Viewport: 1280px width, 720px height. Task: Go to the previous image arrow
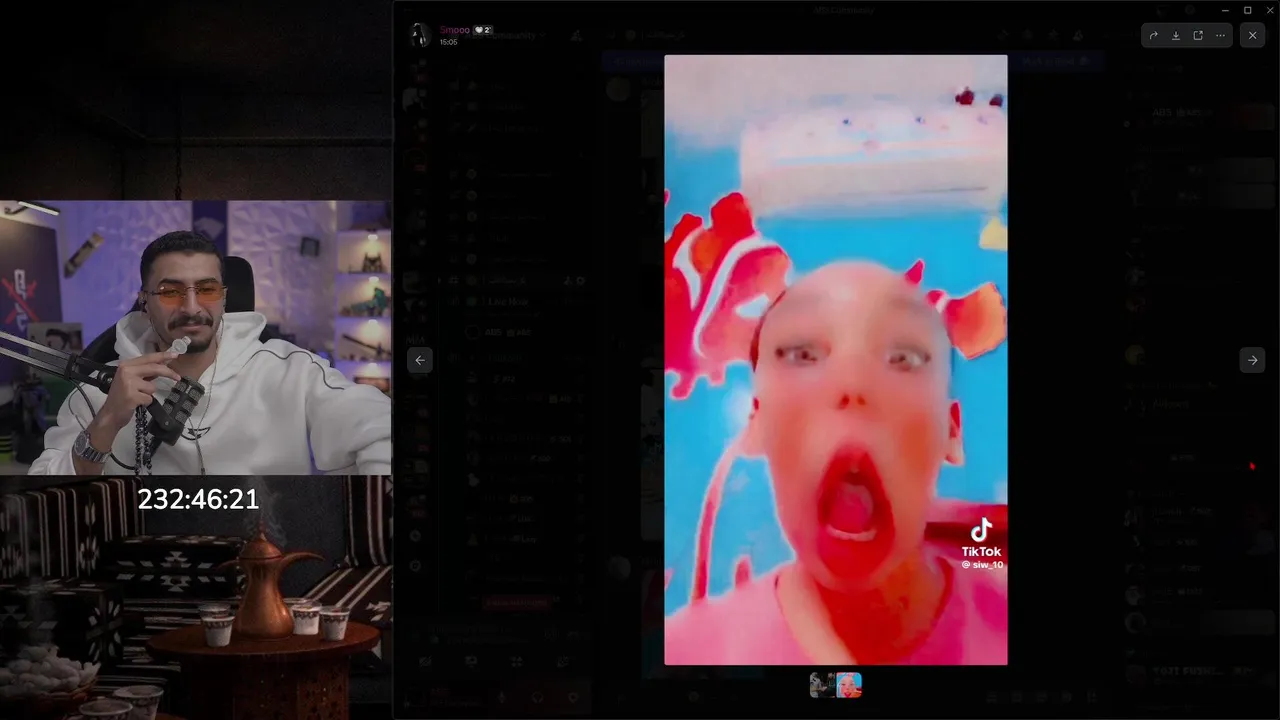click(x=420, y=360)
